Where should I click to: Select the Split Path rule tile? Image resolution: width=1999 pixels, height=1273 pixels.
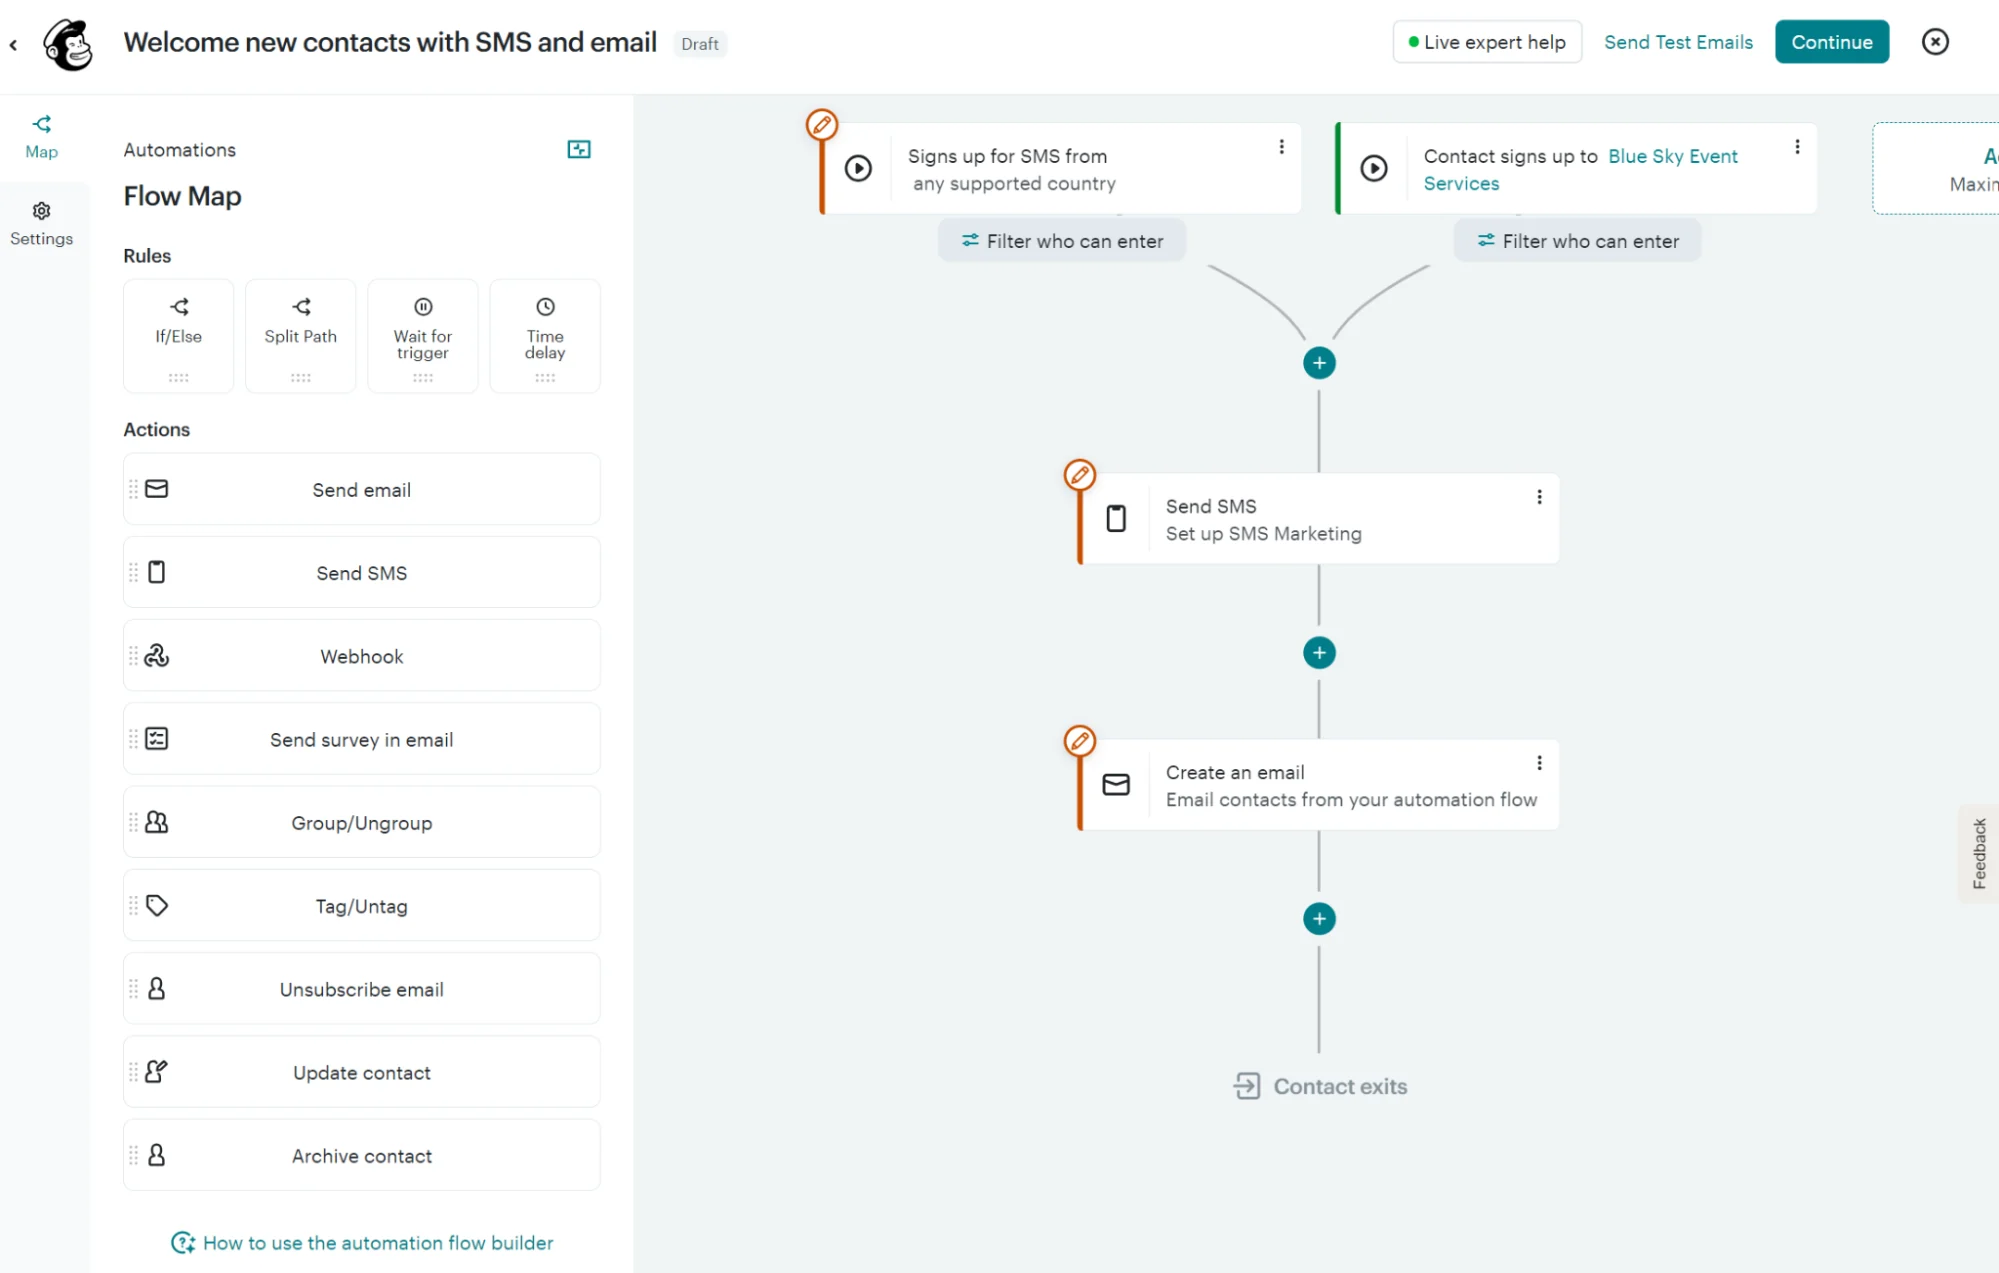(301, 336)
